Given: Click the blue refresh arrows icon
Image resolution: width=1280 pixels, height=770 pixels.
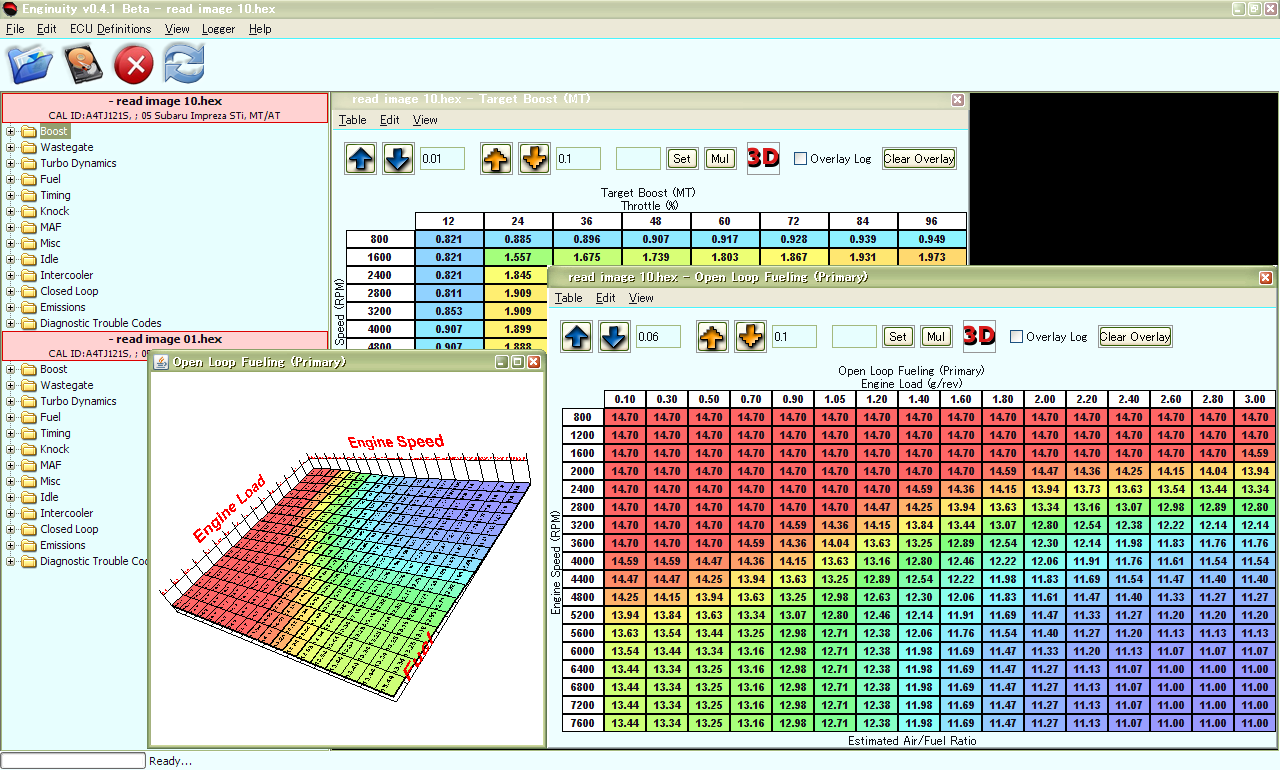Looking at the screenshot, I should click(184, 66).
